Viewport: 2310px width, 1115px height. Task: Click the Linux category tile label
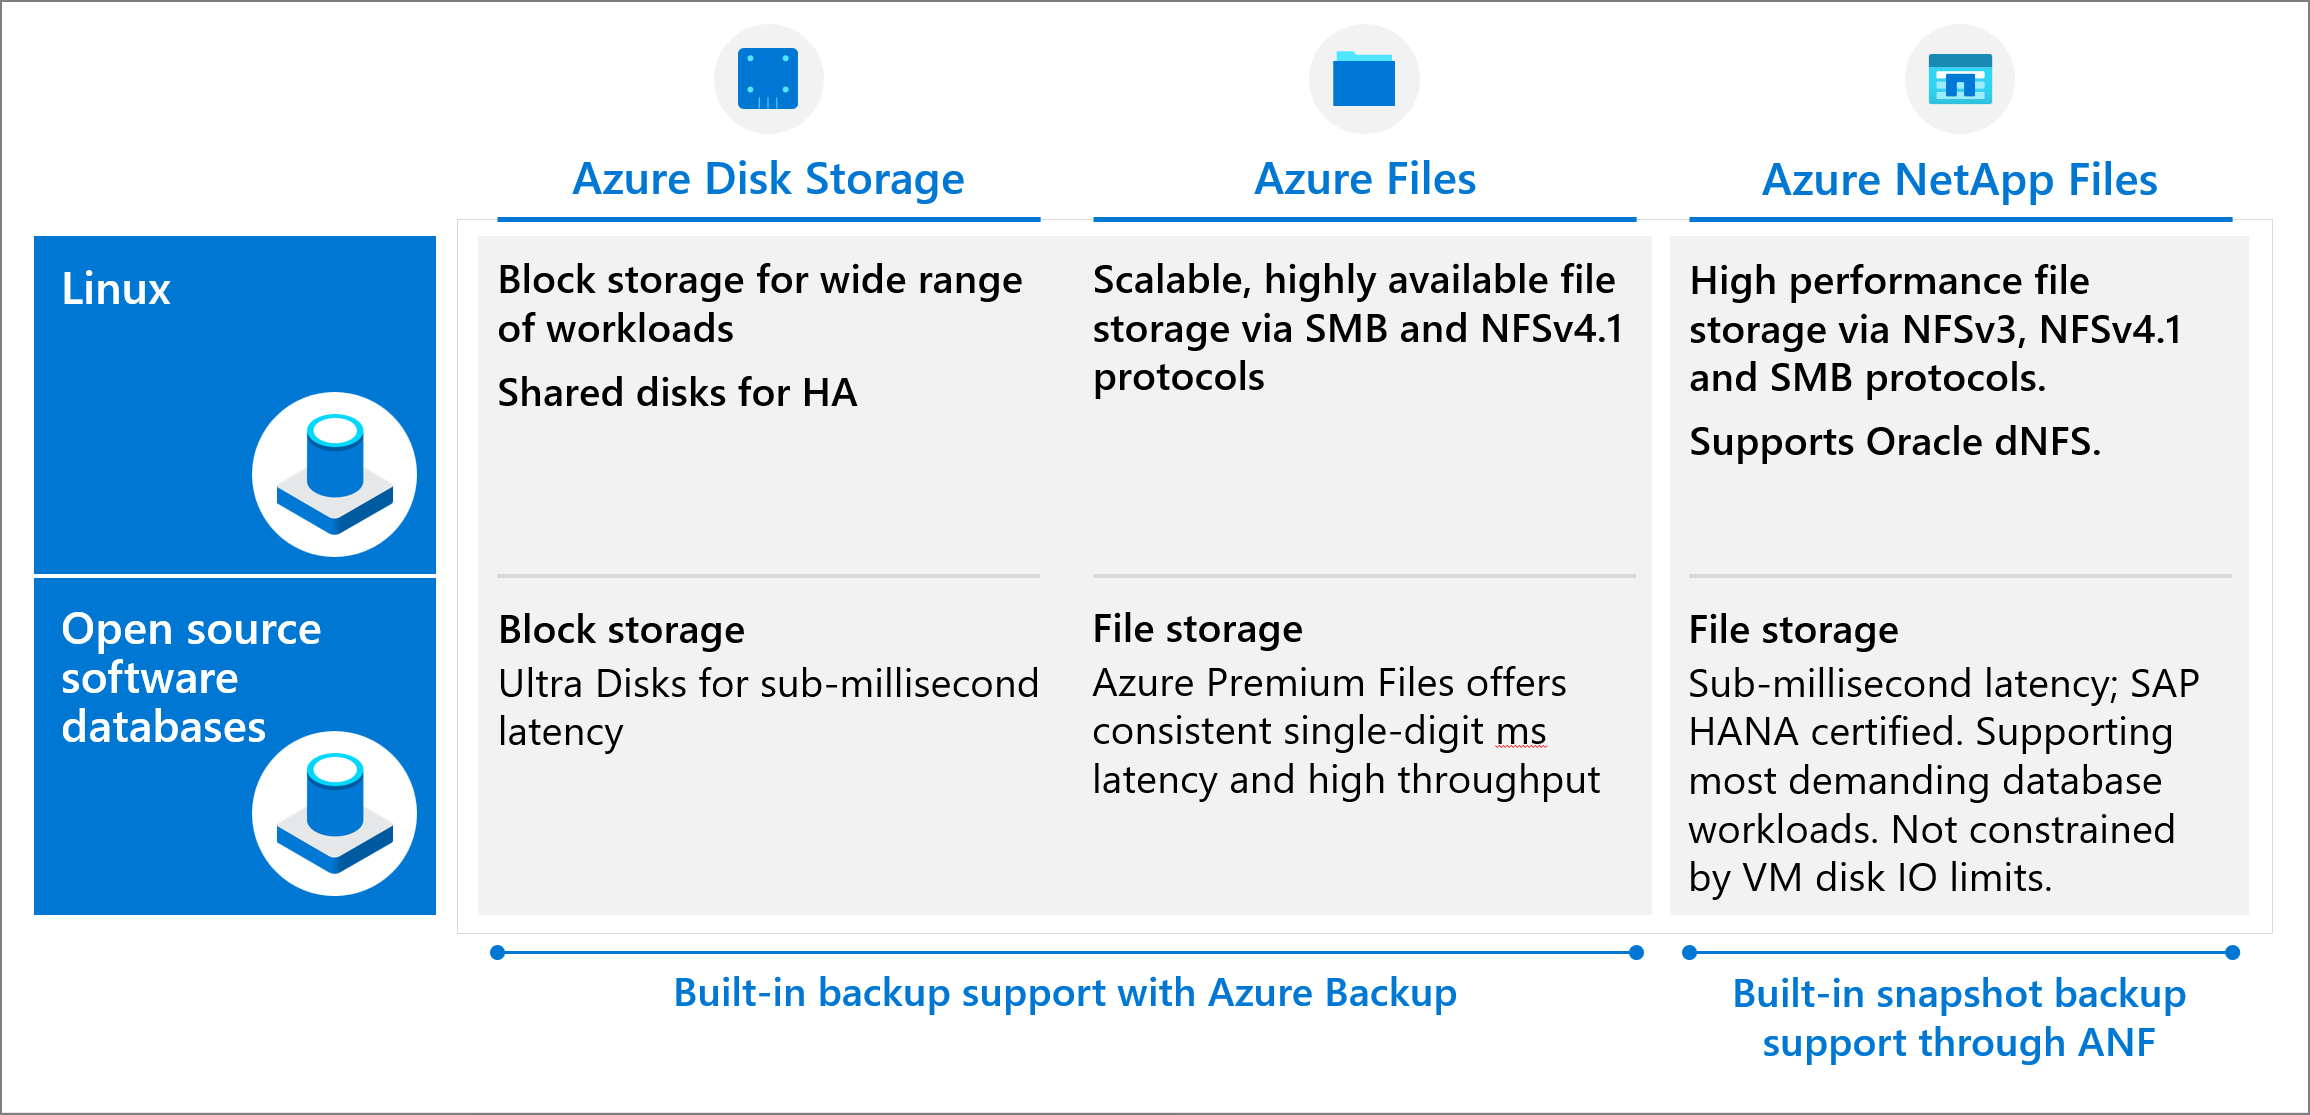pyautogui.click(x=116, y=289)
